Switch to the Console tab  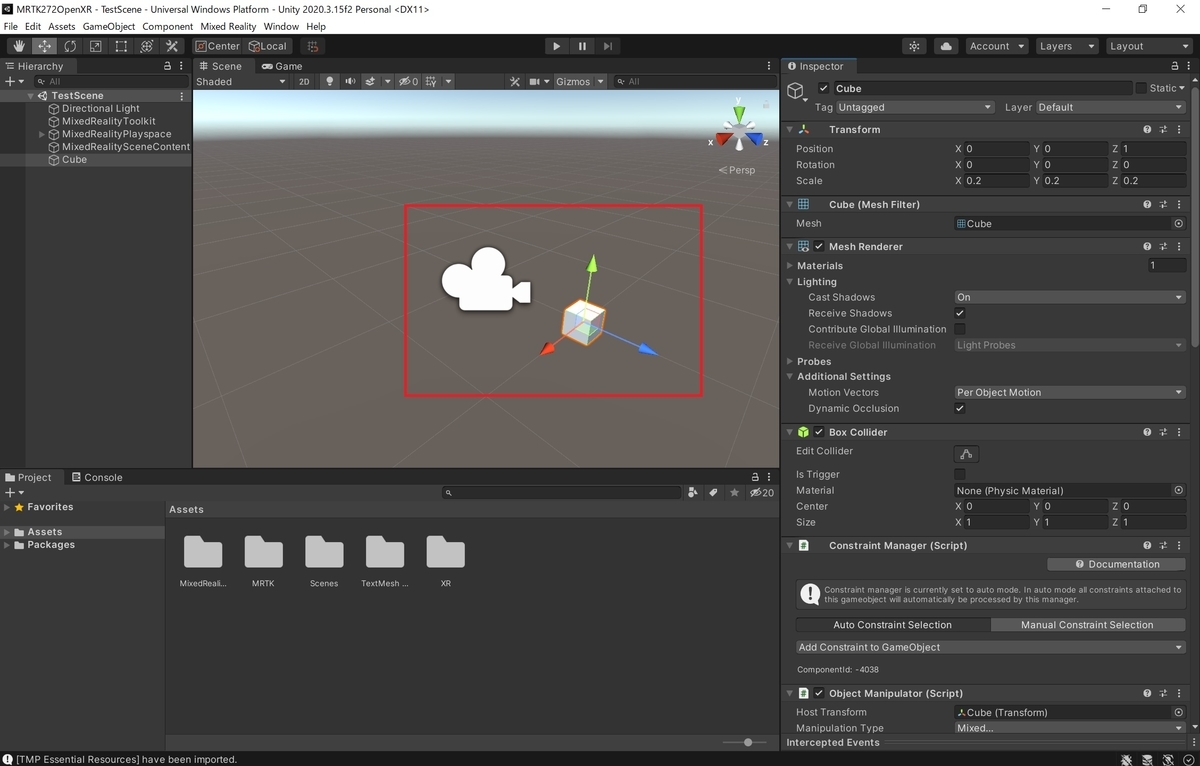(x=97, y=478)
